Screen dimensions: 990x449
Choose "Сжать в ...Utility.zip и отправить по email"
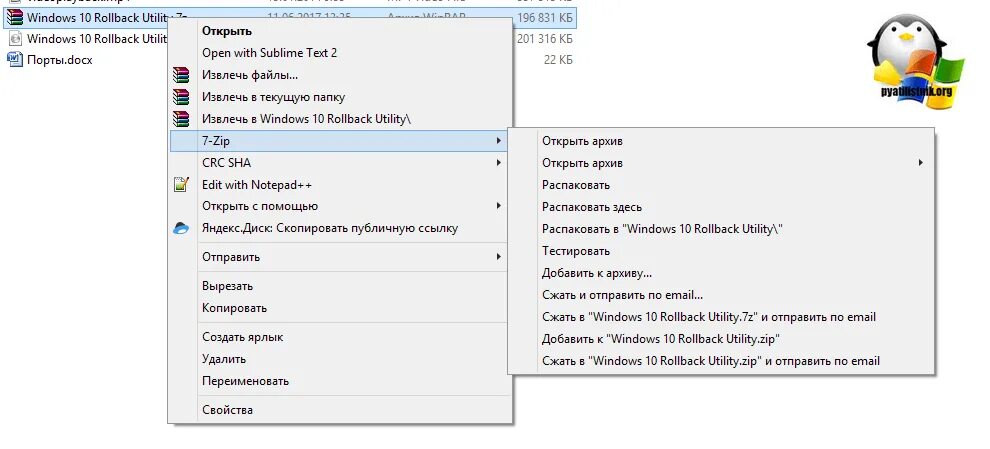721,361
